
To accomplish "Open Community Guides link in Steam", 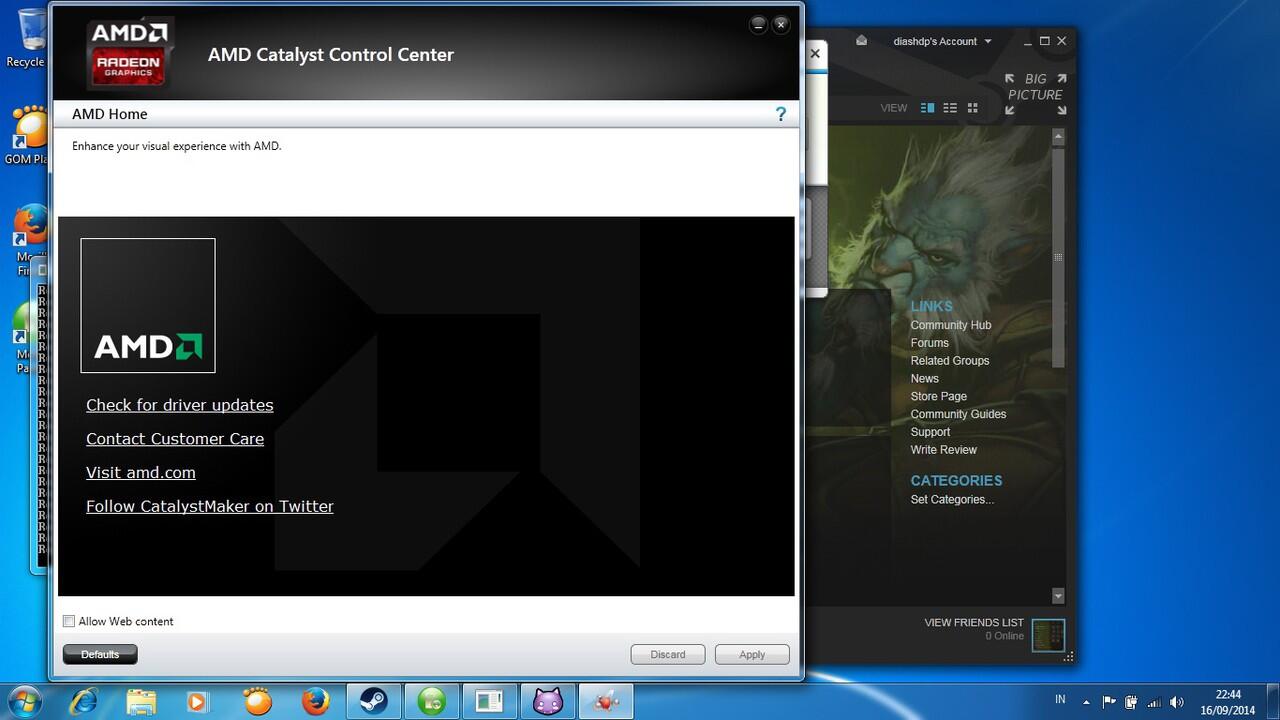I will pos(958,414).
